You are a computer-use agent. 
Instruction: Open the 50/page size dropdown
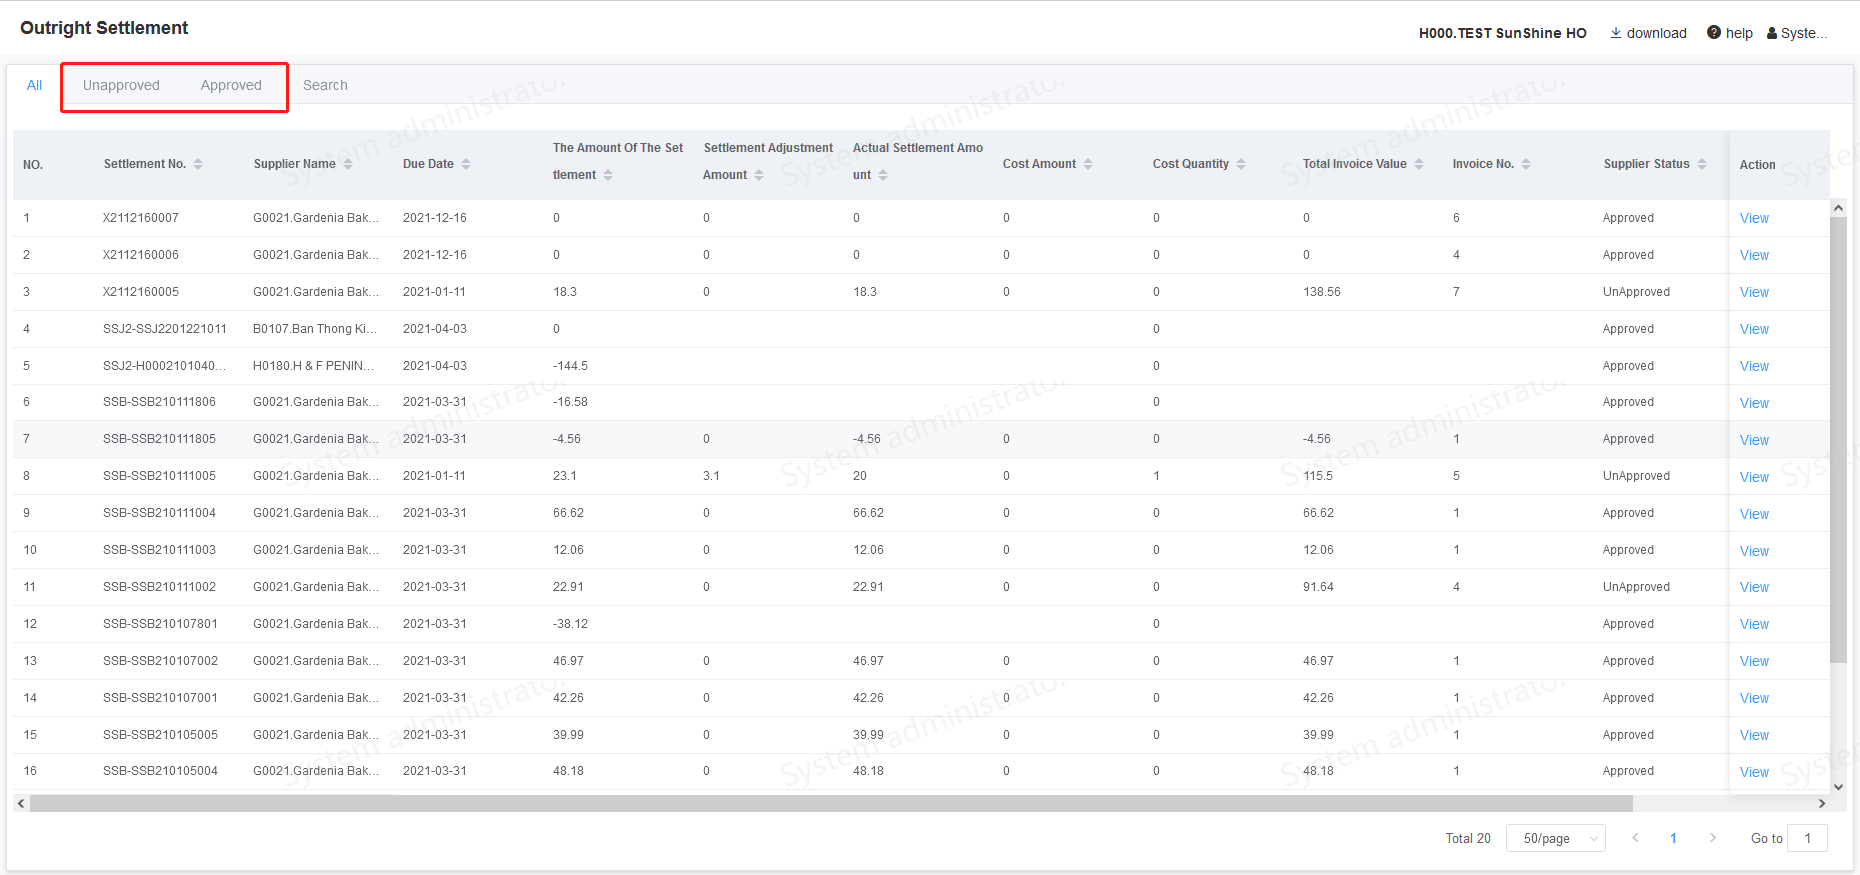[1555, 838]
